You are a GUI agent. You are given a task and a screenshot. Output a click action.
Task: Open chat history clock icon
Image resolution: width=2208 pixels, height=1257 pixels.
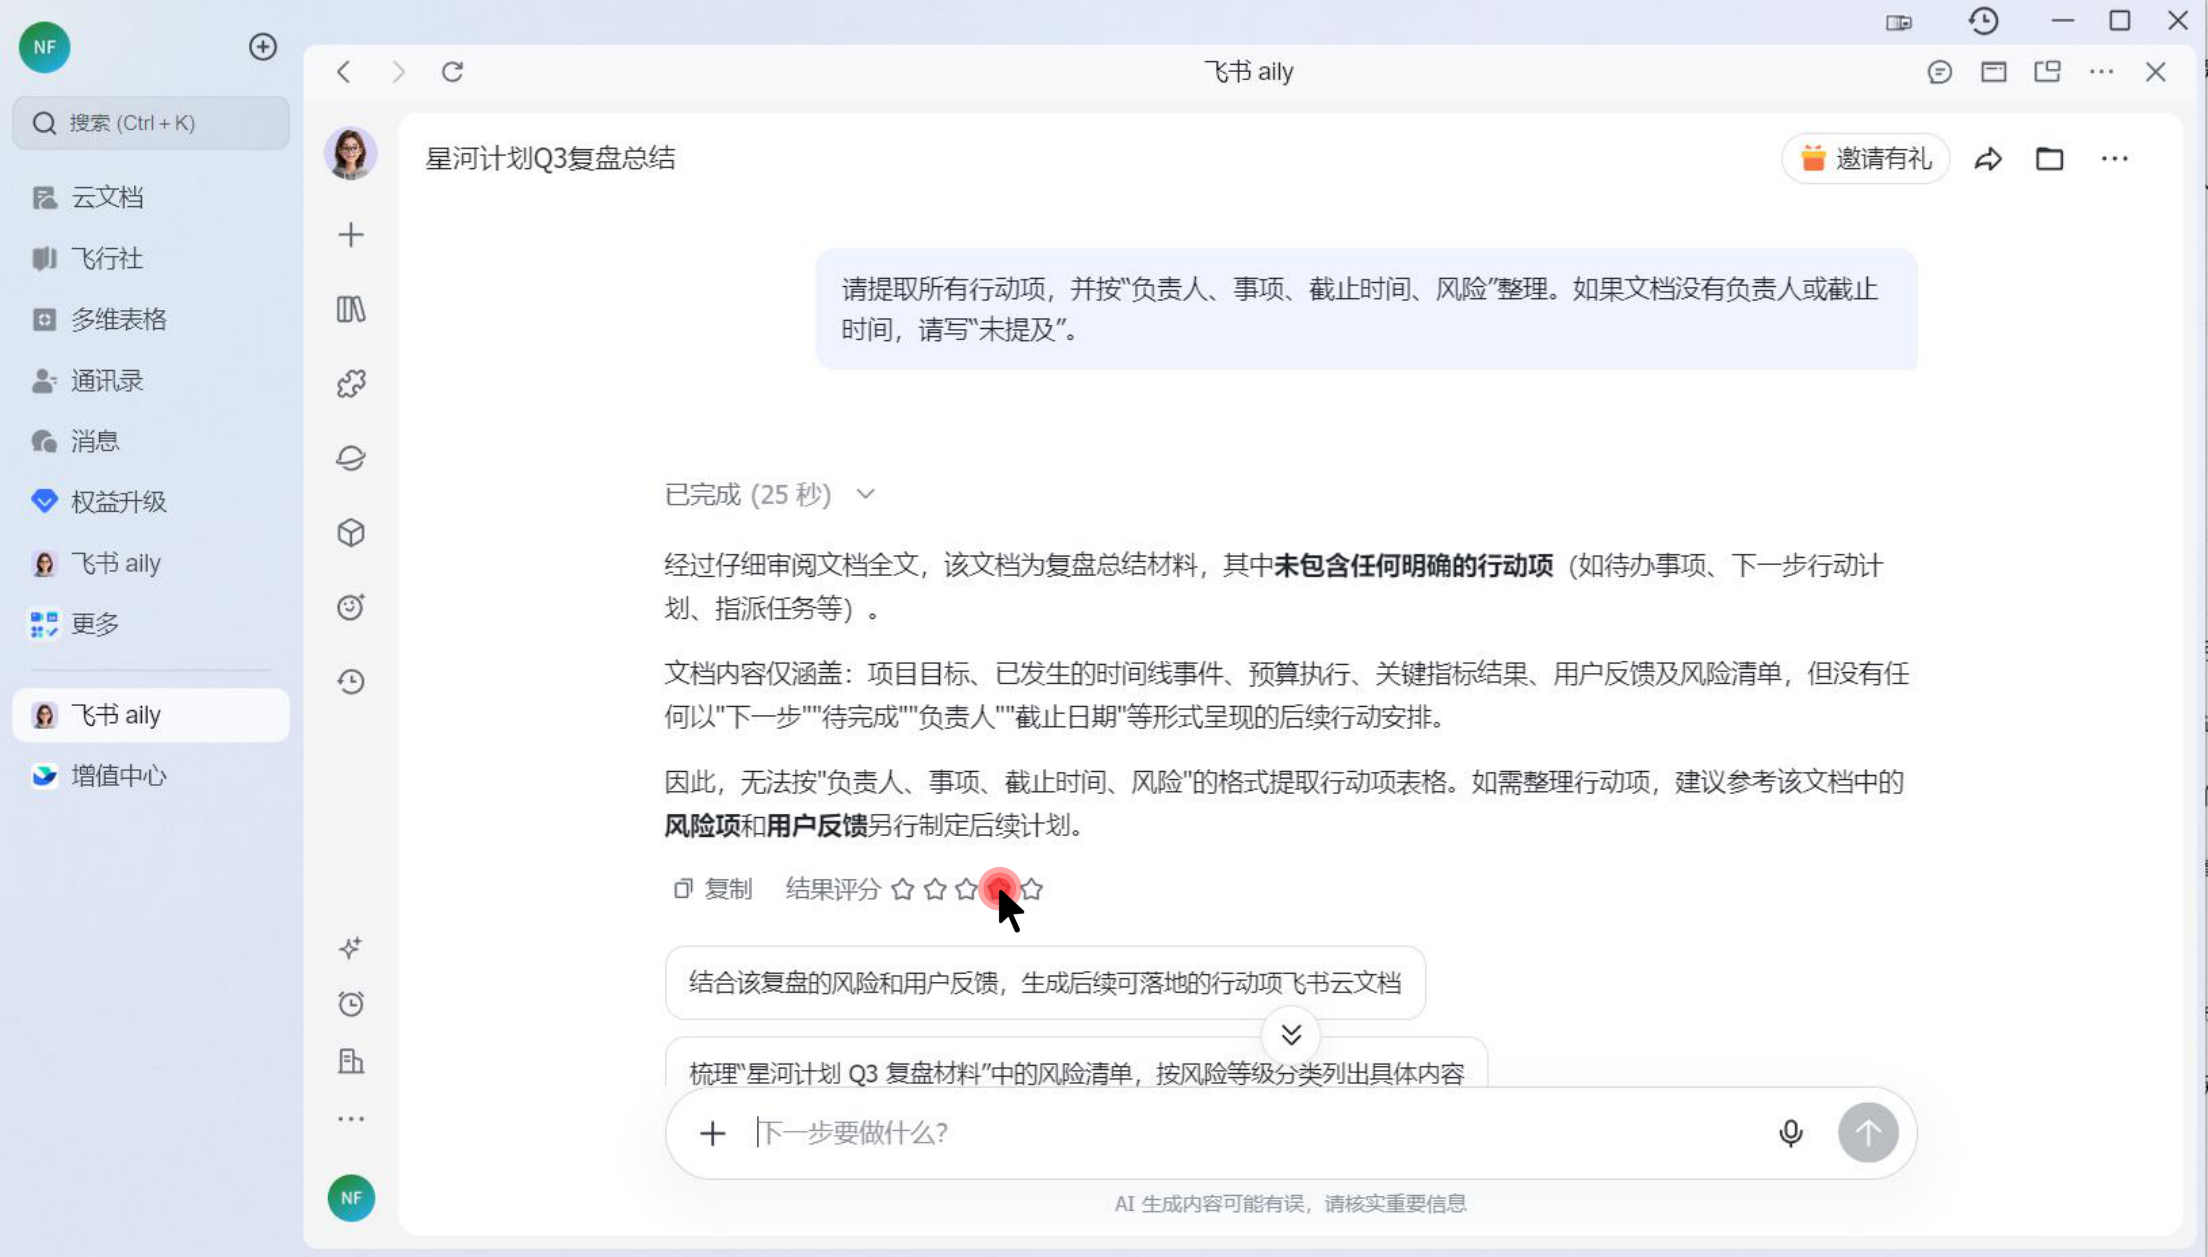(x=351, y=682)
